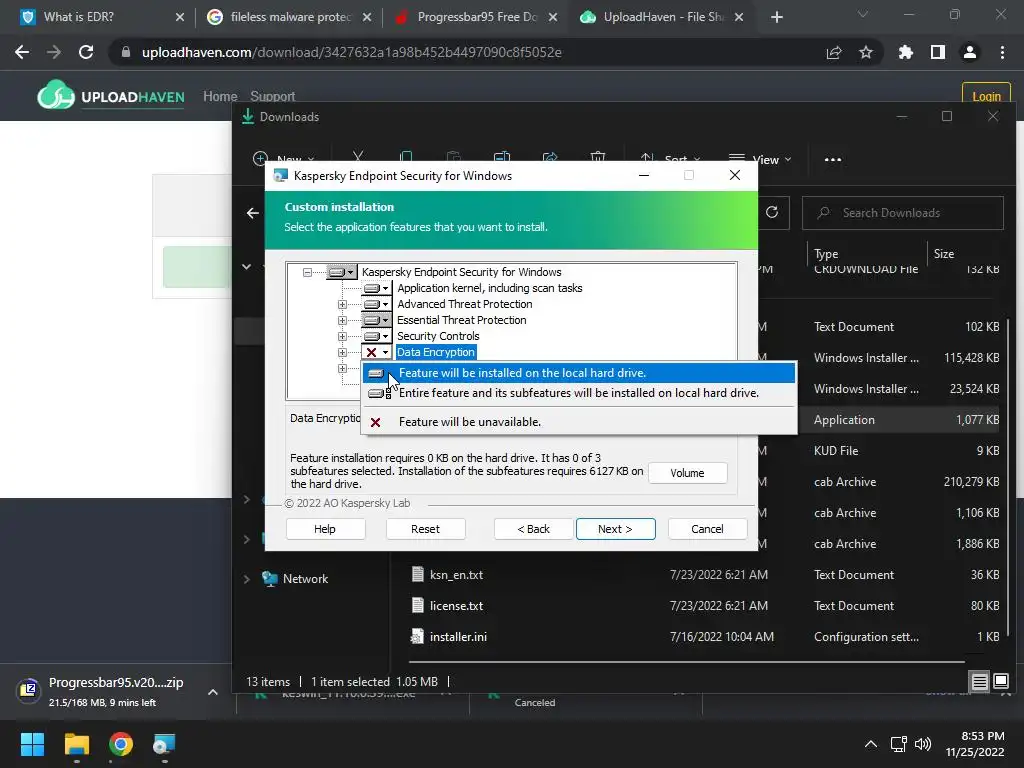Click the Volume button

click(687, 473)
